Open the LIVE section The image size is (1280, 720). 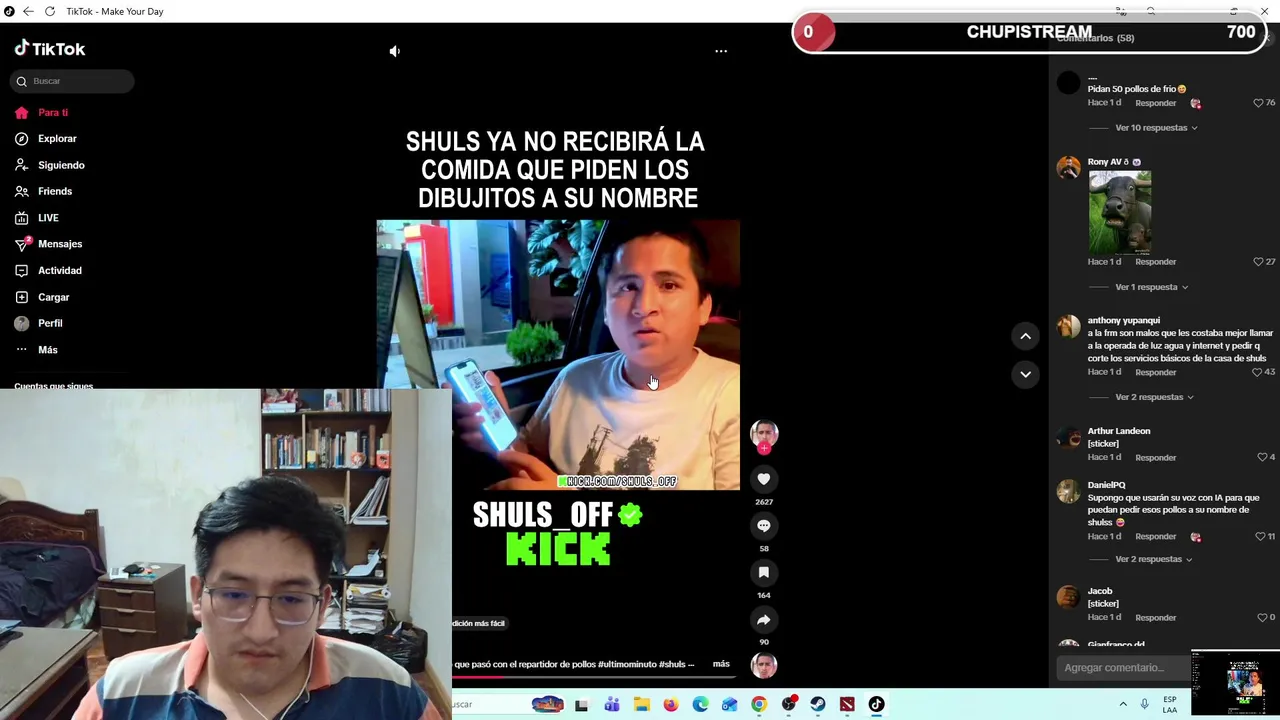click(x=37, y=218)
